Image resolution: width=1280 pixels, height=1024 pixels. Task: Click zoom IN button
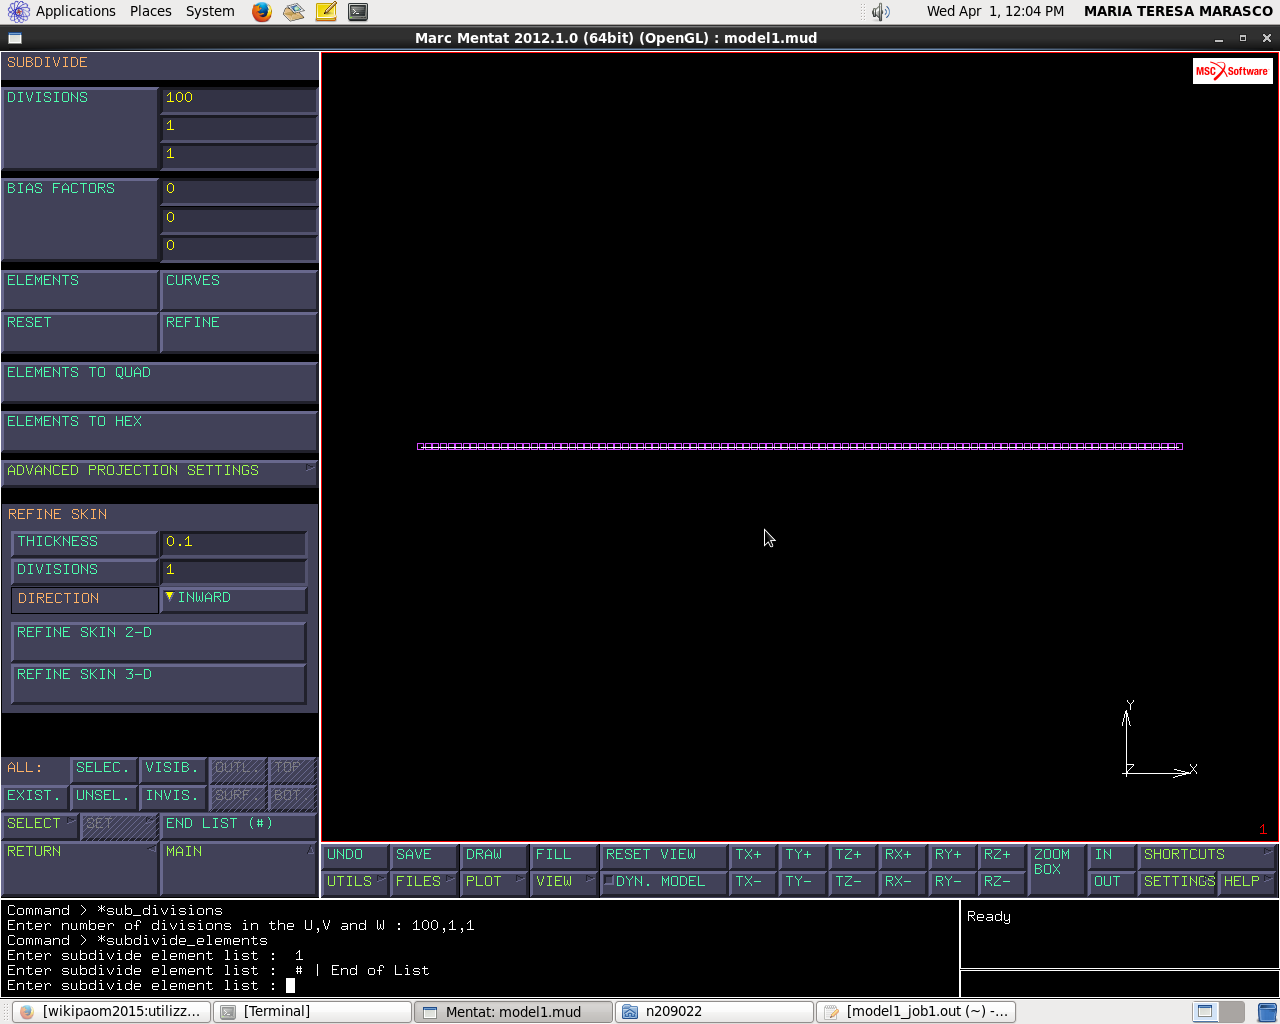coord(1112,855)
